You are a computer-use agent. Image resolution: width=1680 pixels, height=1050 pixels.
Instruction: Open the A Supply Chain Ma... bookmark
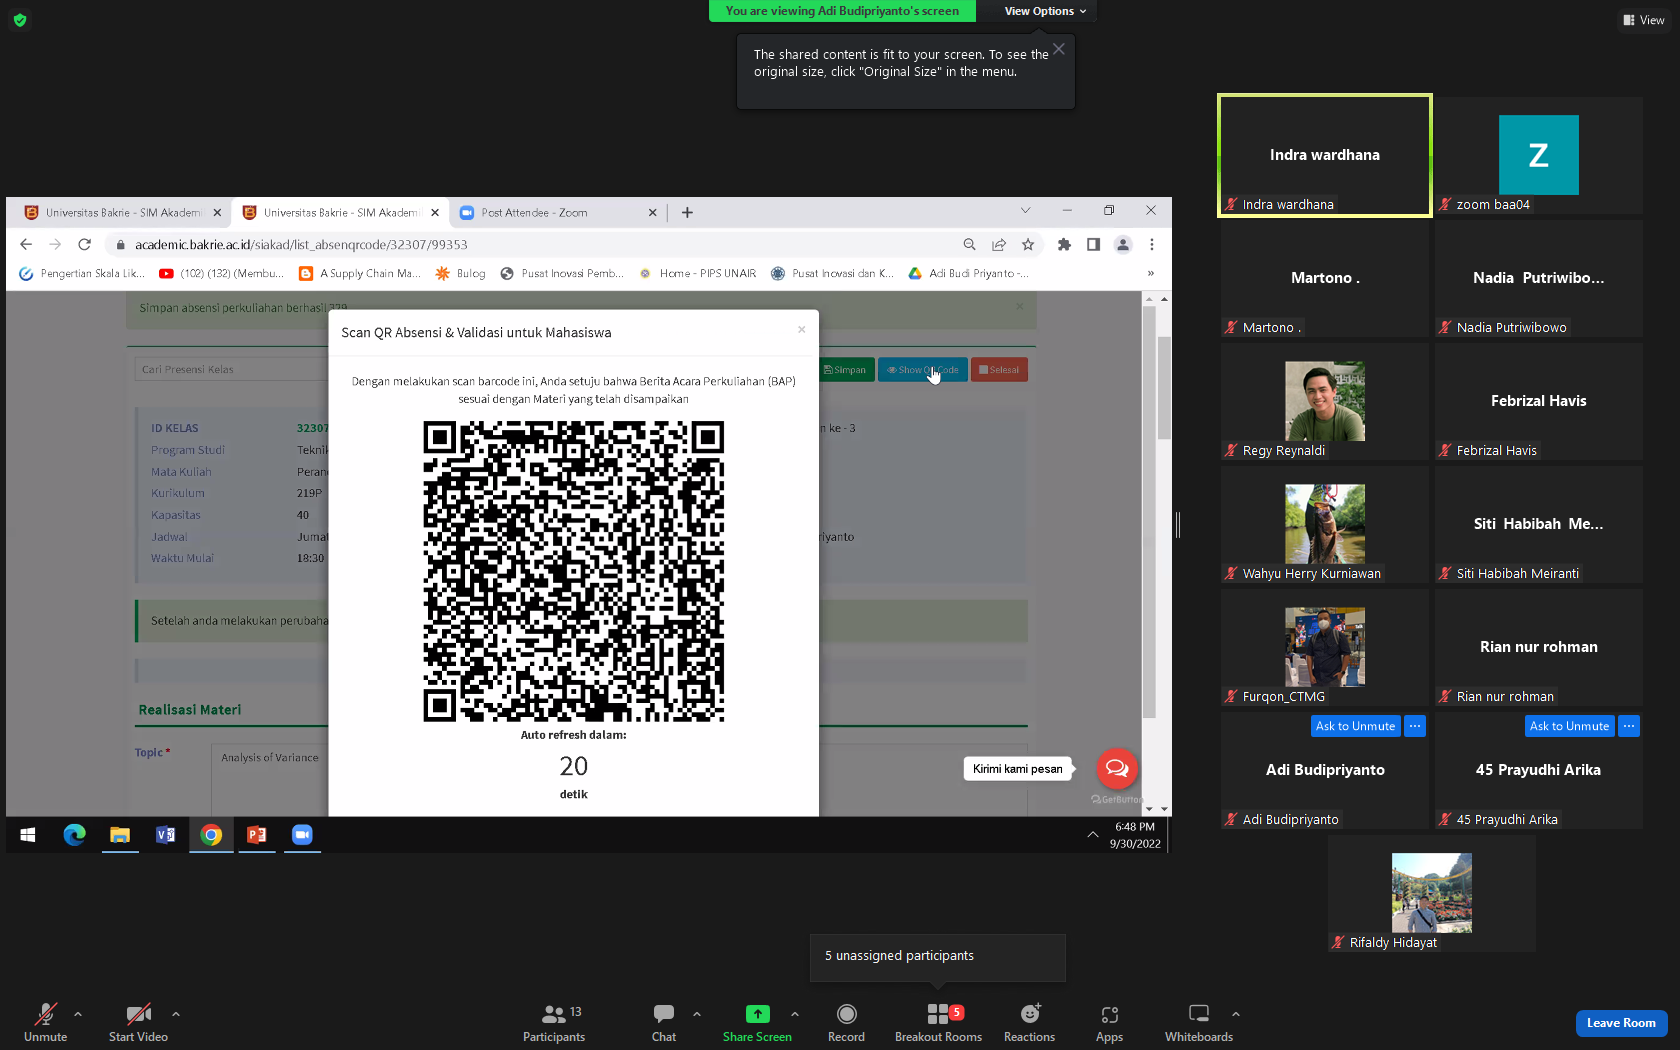(359, 273)
